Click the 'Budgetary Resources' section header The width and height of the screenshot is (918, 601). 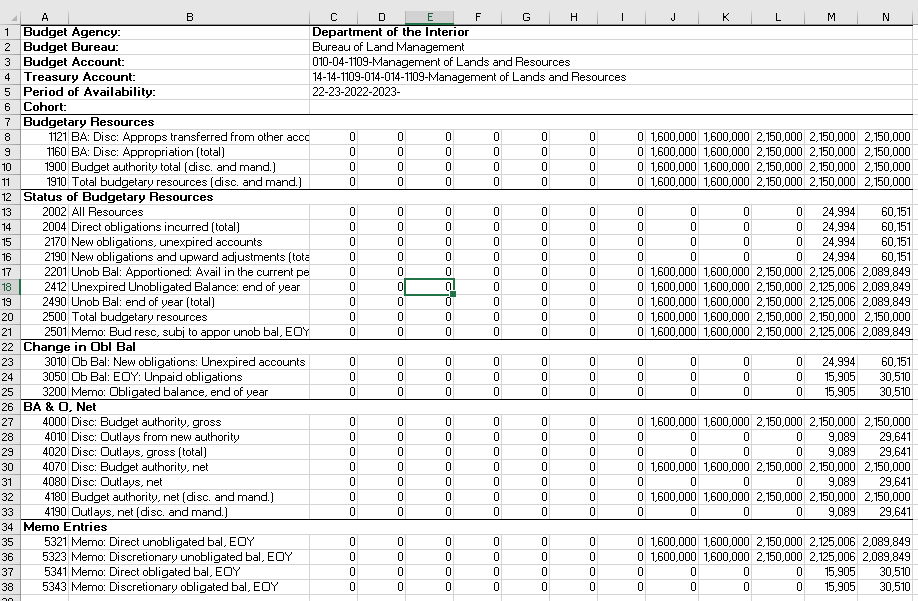pos(89,122)
